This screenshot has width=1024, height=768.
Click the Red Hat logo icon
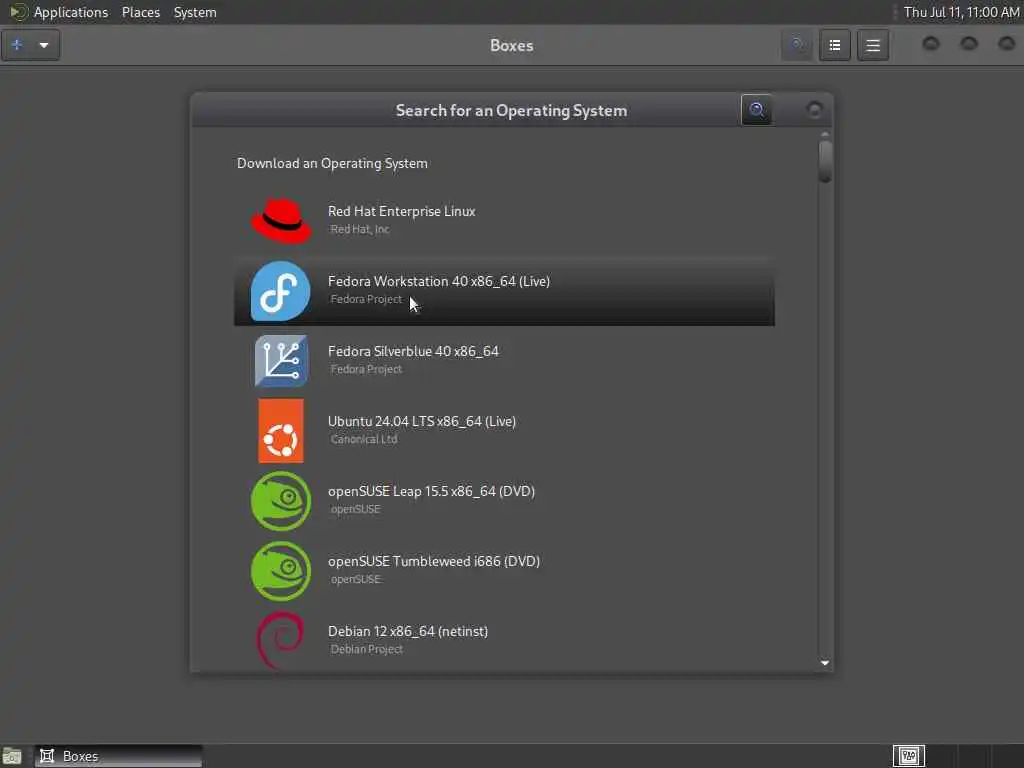[x=281, y=221]
